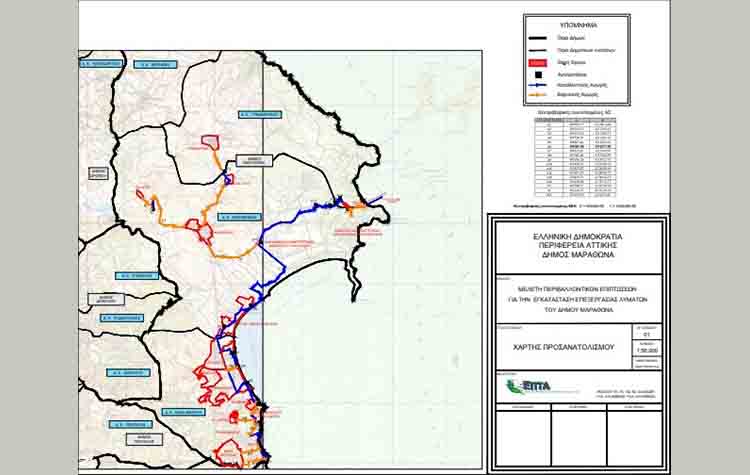Click the coordinates table below the legend

point(575,157)
